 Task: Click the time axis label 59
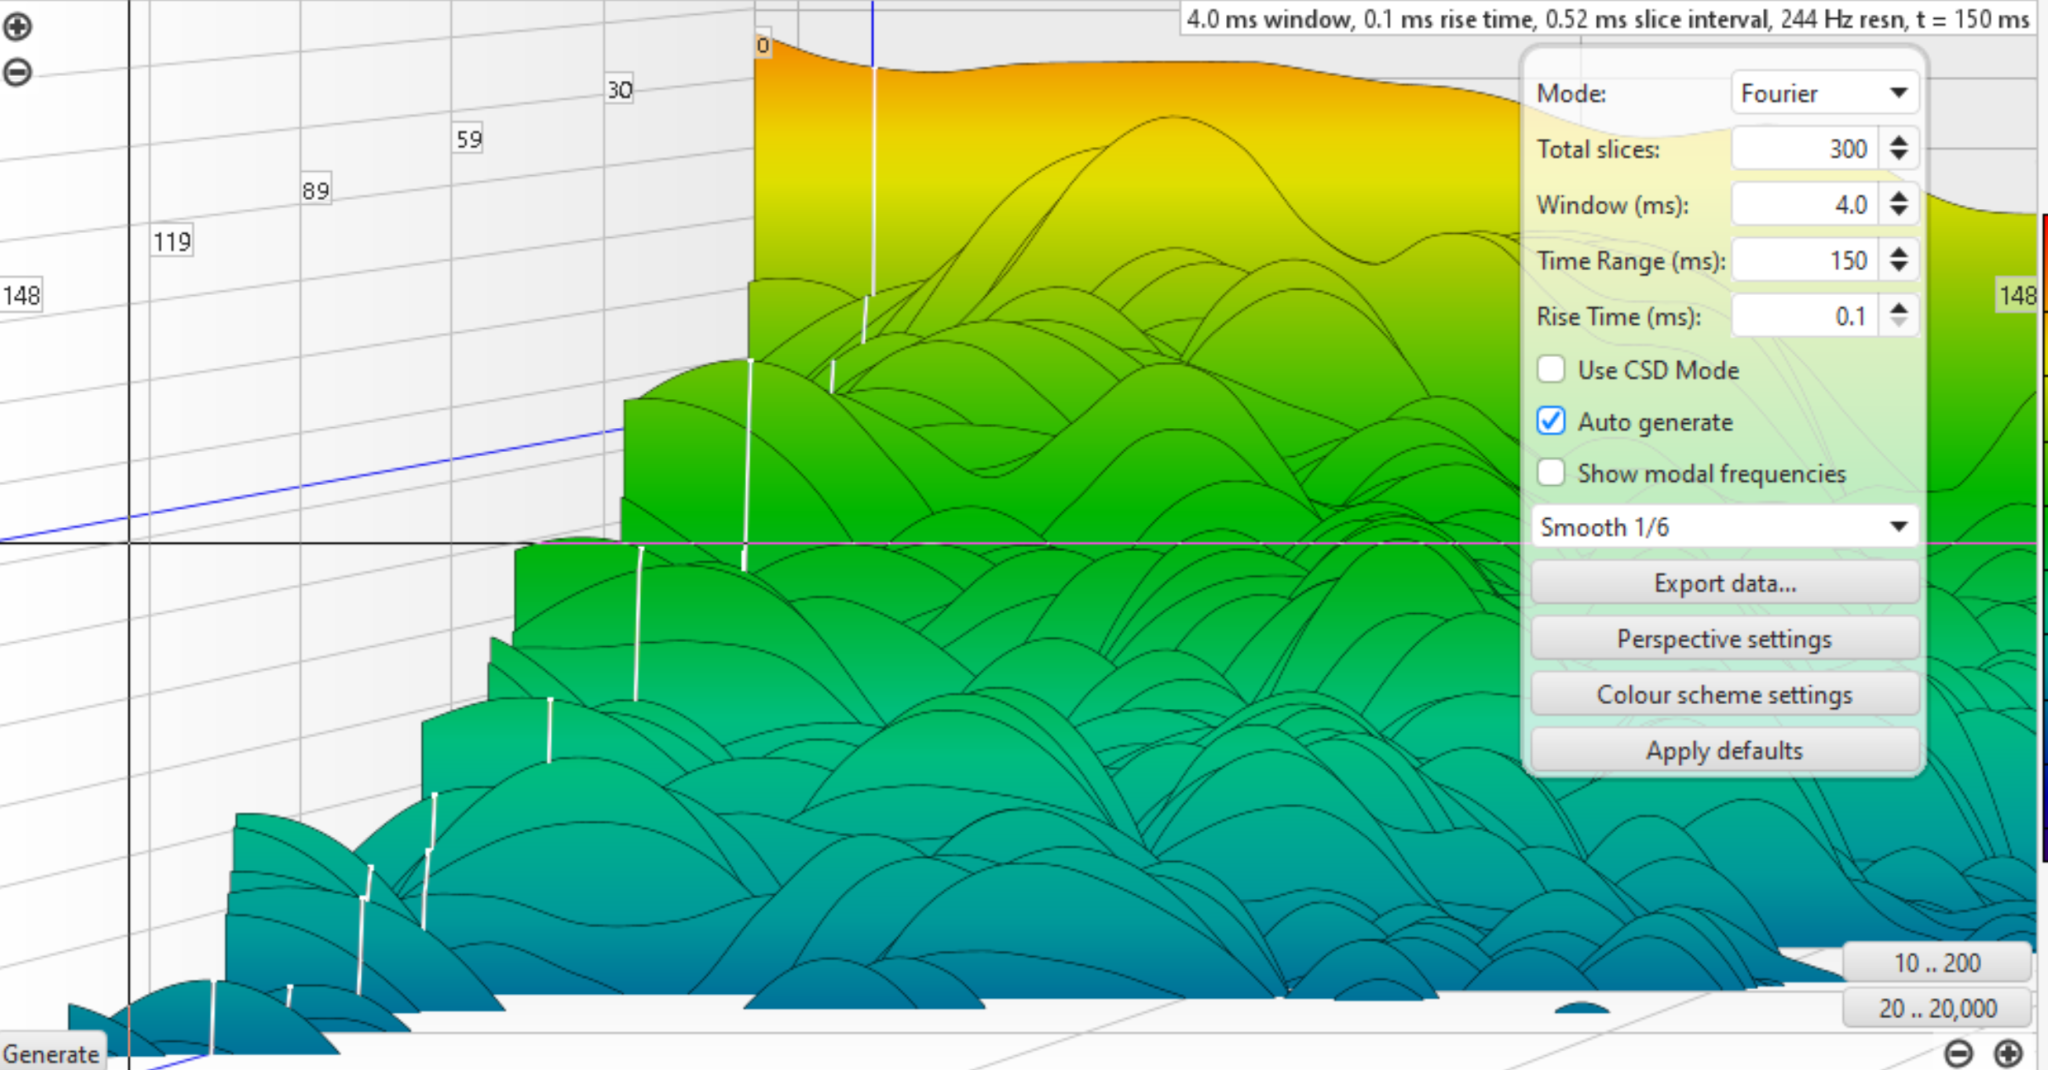pyautogui.click(x=469, y=139)
